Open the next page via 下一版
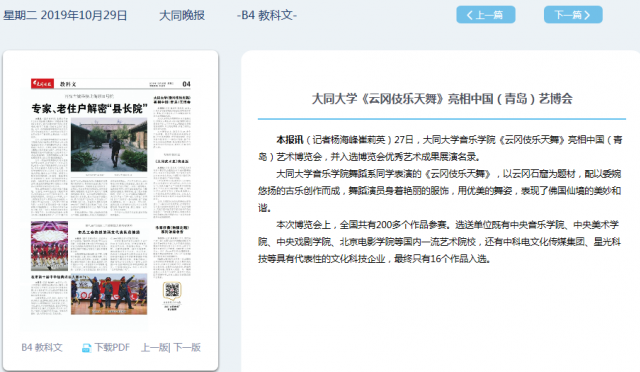 click(187, 347)
